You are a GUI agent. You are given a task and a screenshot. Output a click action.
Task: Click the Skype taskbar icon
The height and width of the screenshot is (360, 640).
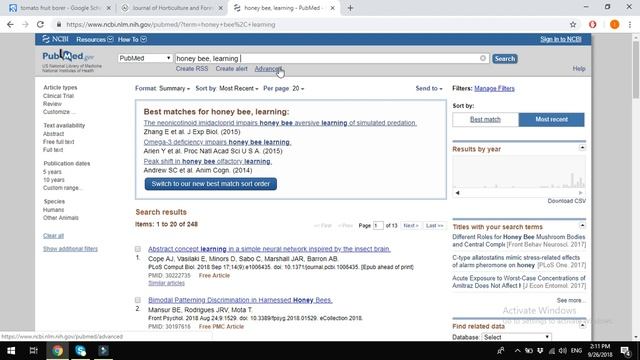80,351
